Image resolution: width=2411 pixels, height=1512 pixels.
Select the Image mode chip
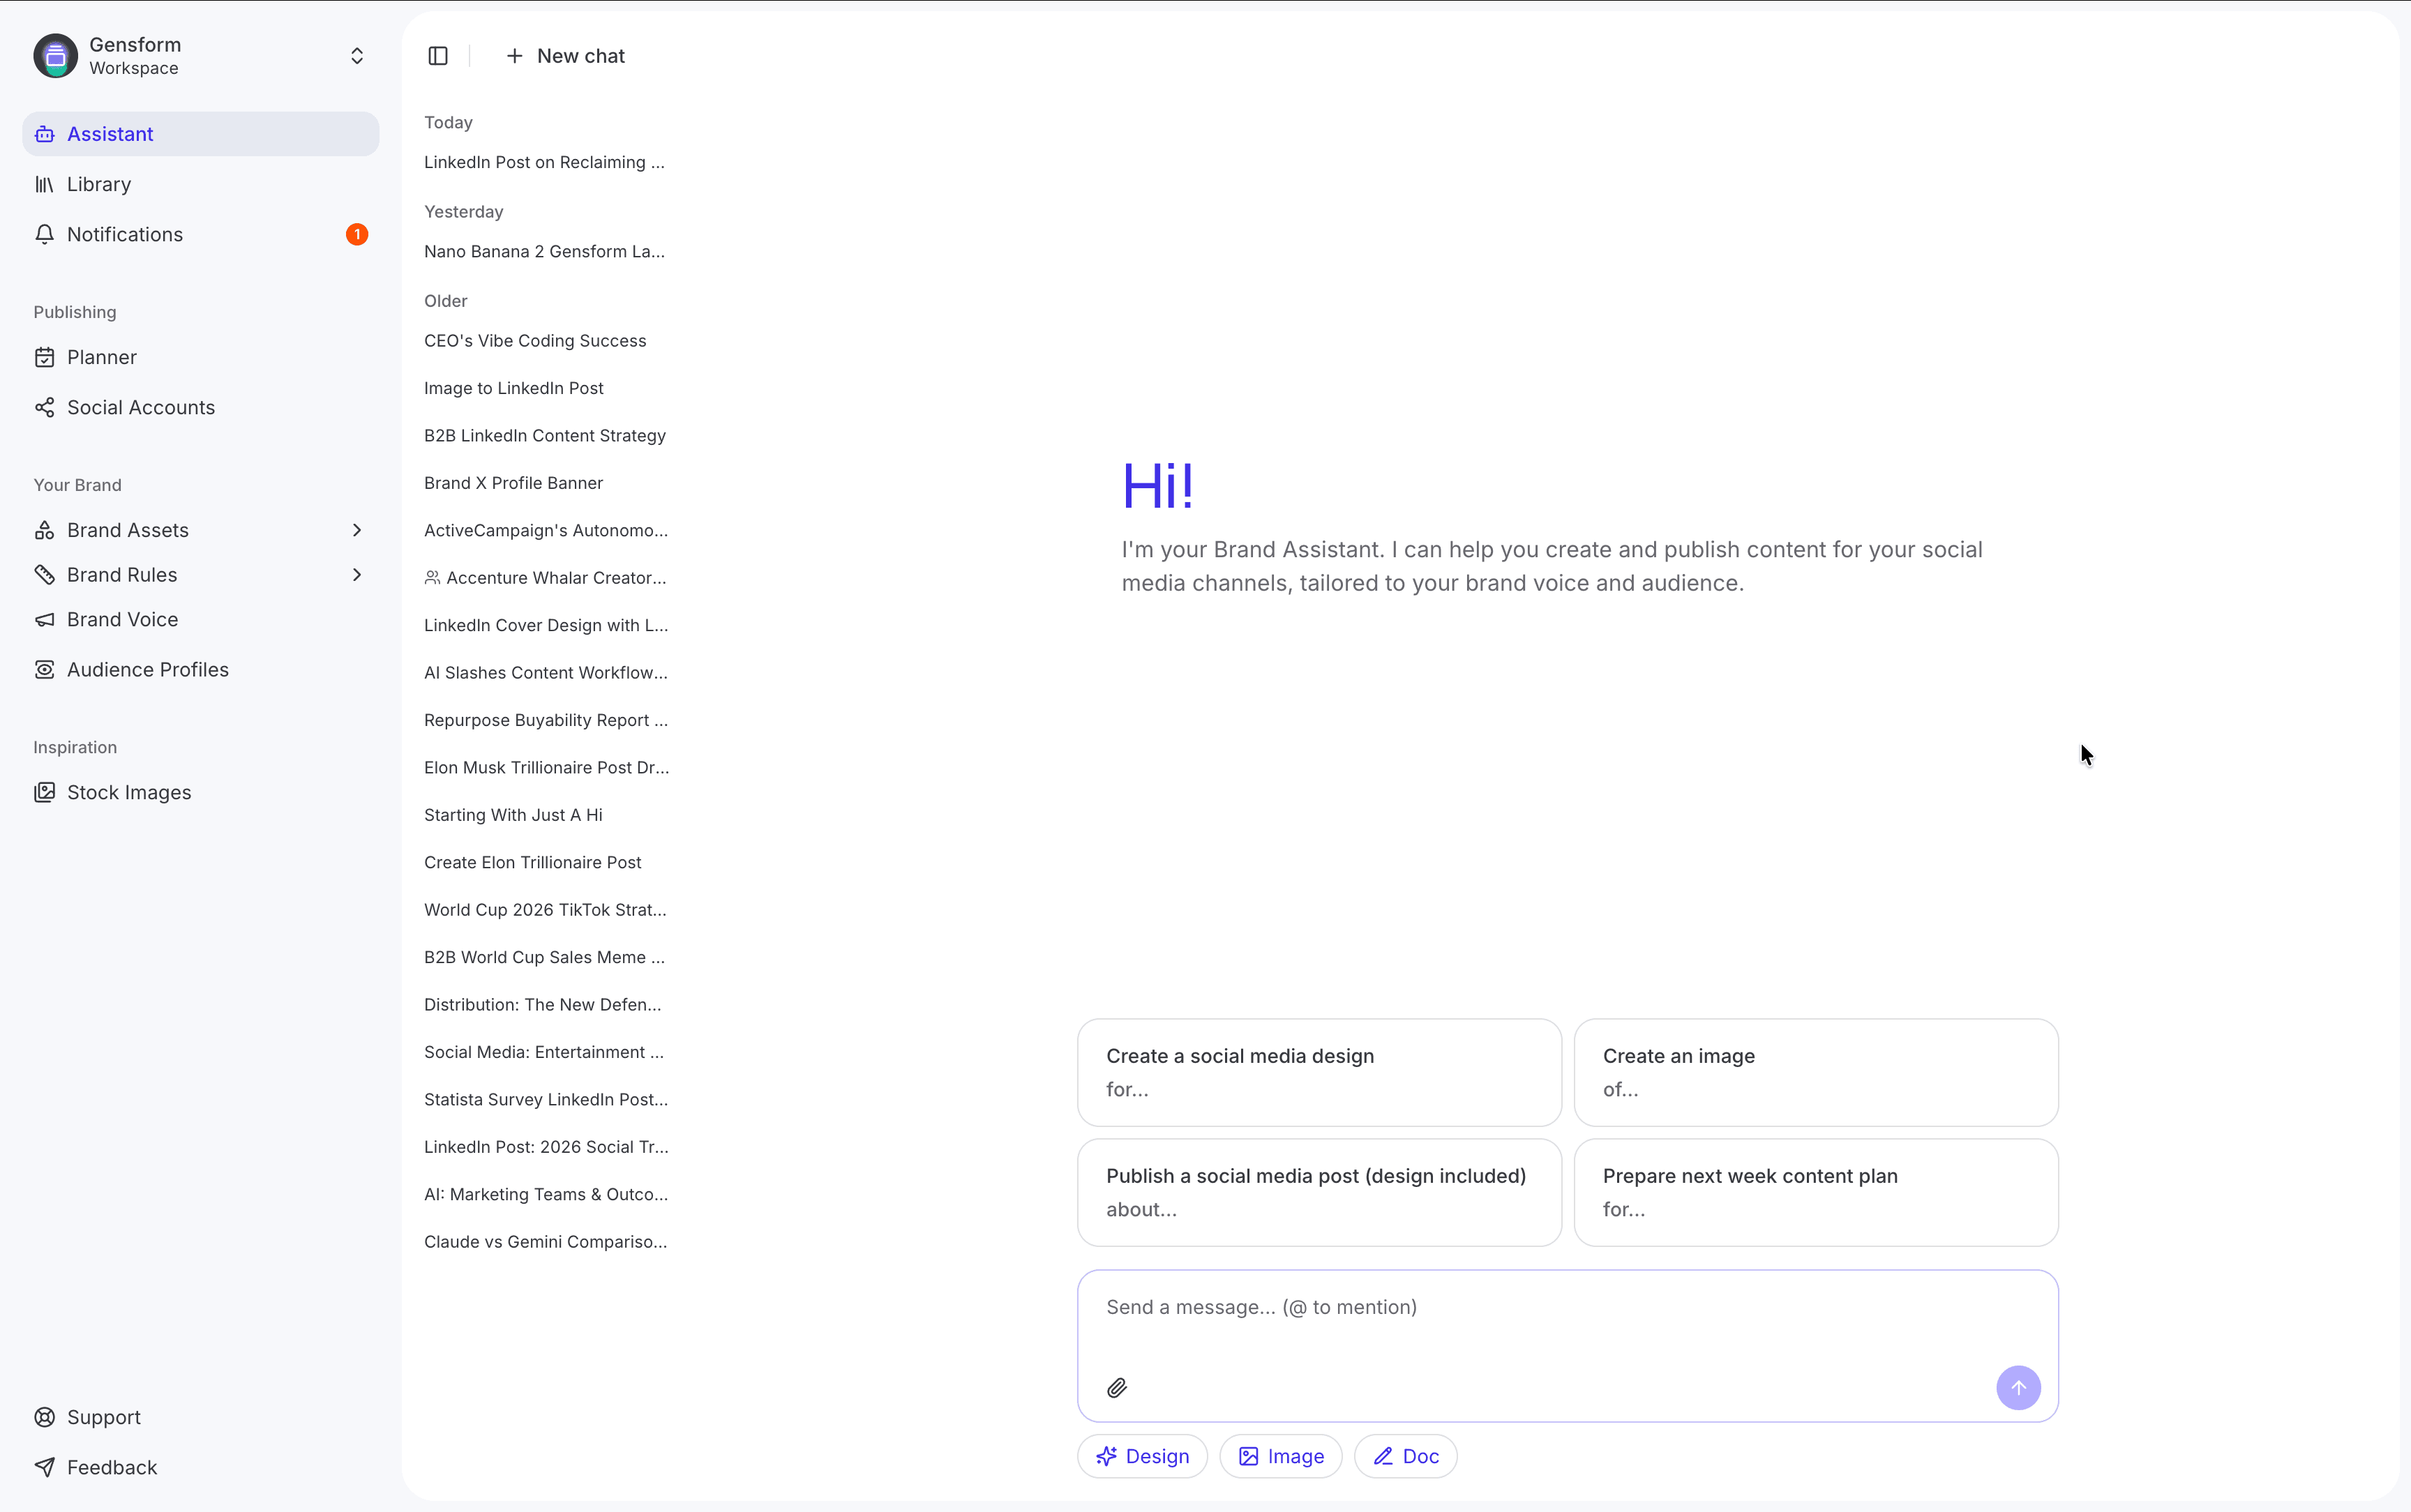[1281, 1457]
